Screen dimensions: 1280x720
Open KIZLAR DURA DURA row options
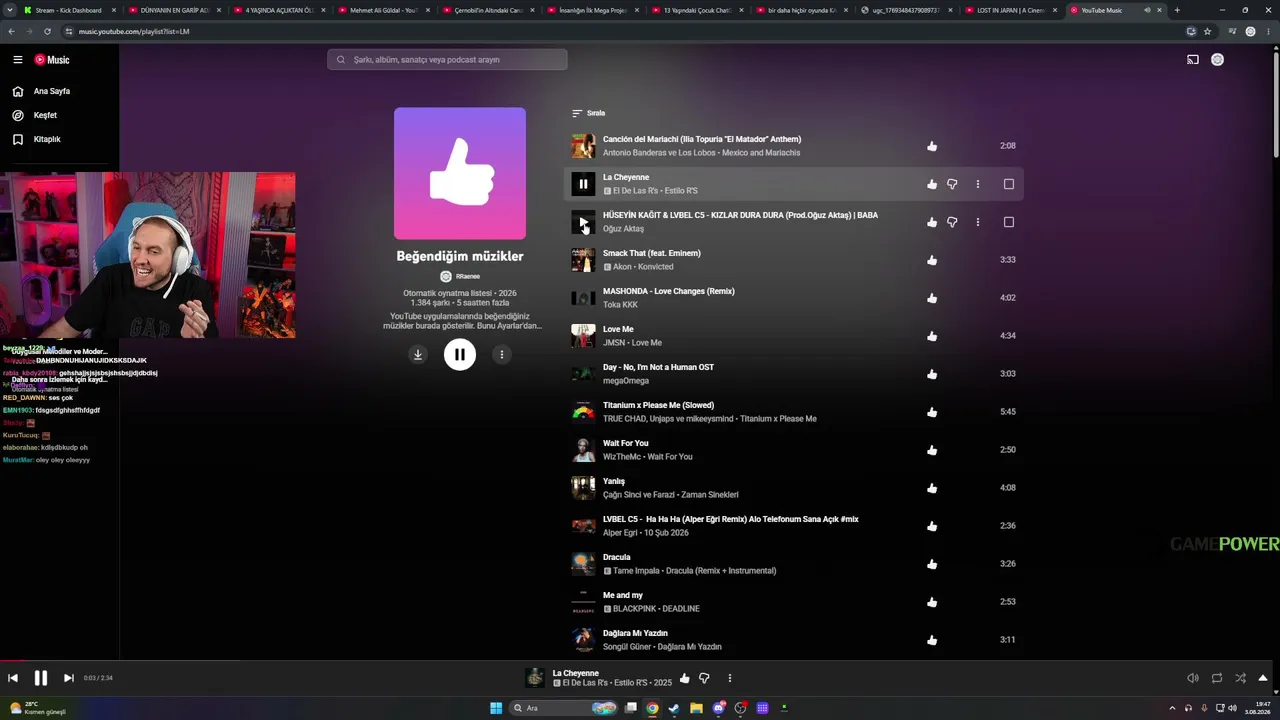978,222
